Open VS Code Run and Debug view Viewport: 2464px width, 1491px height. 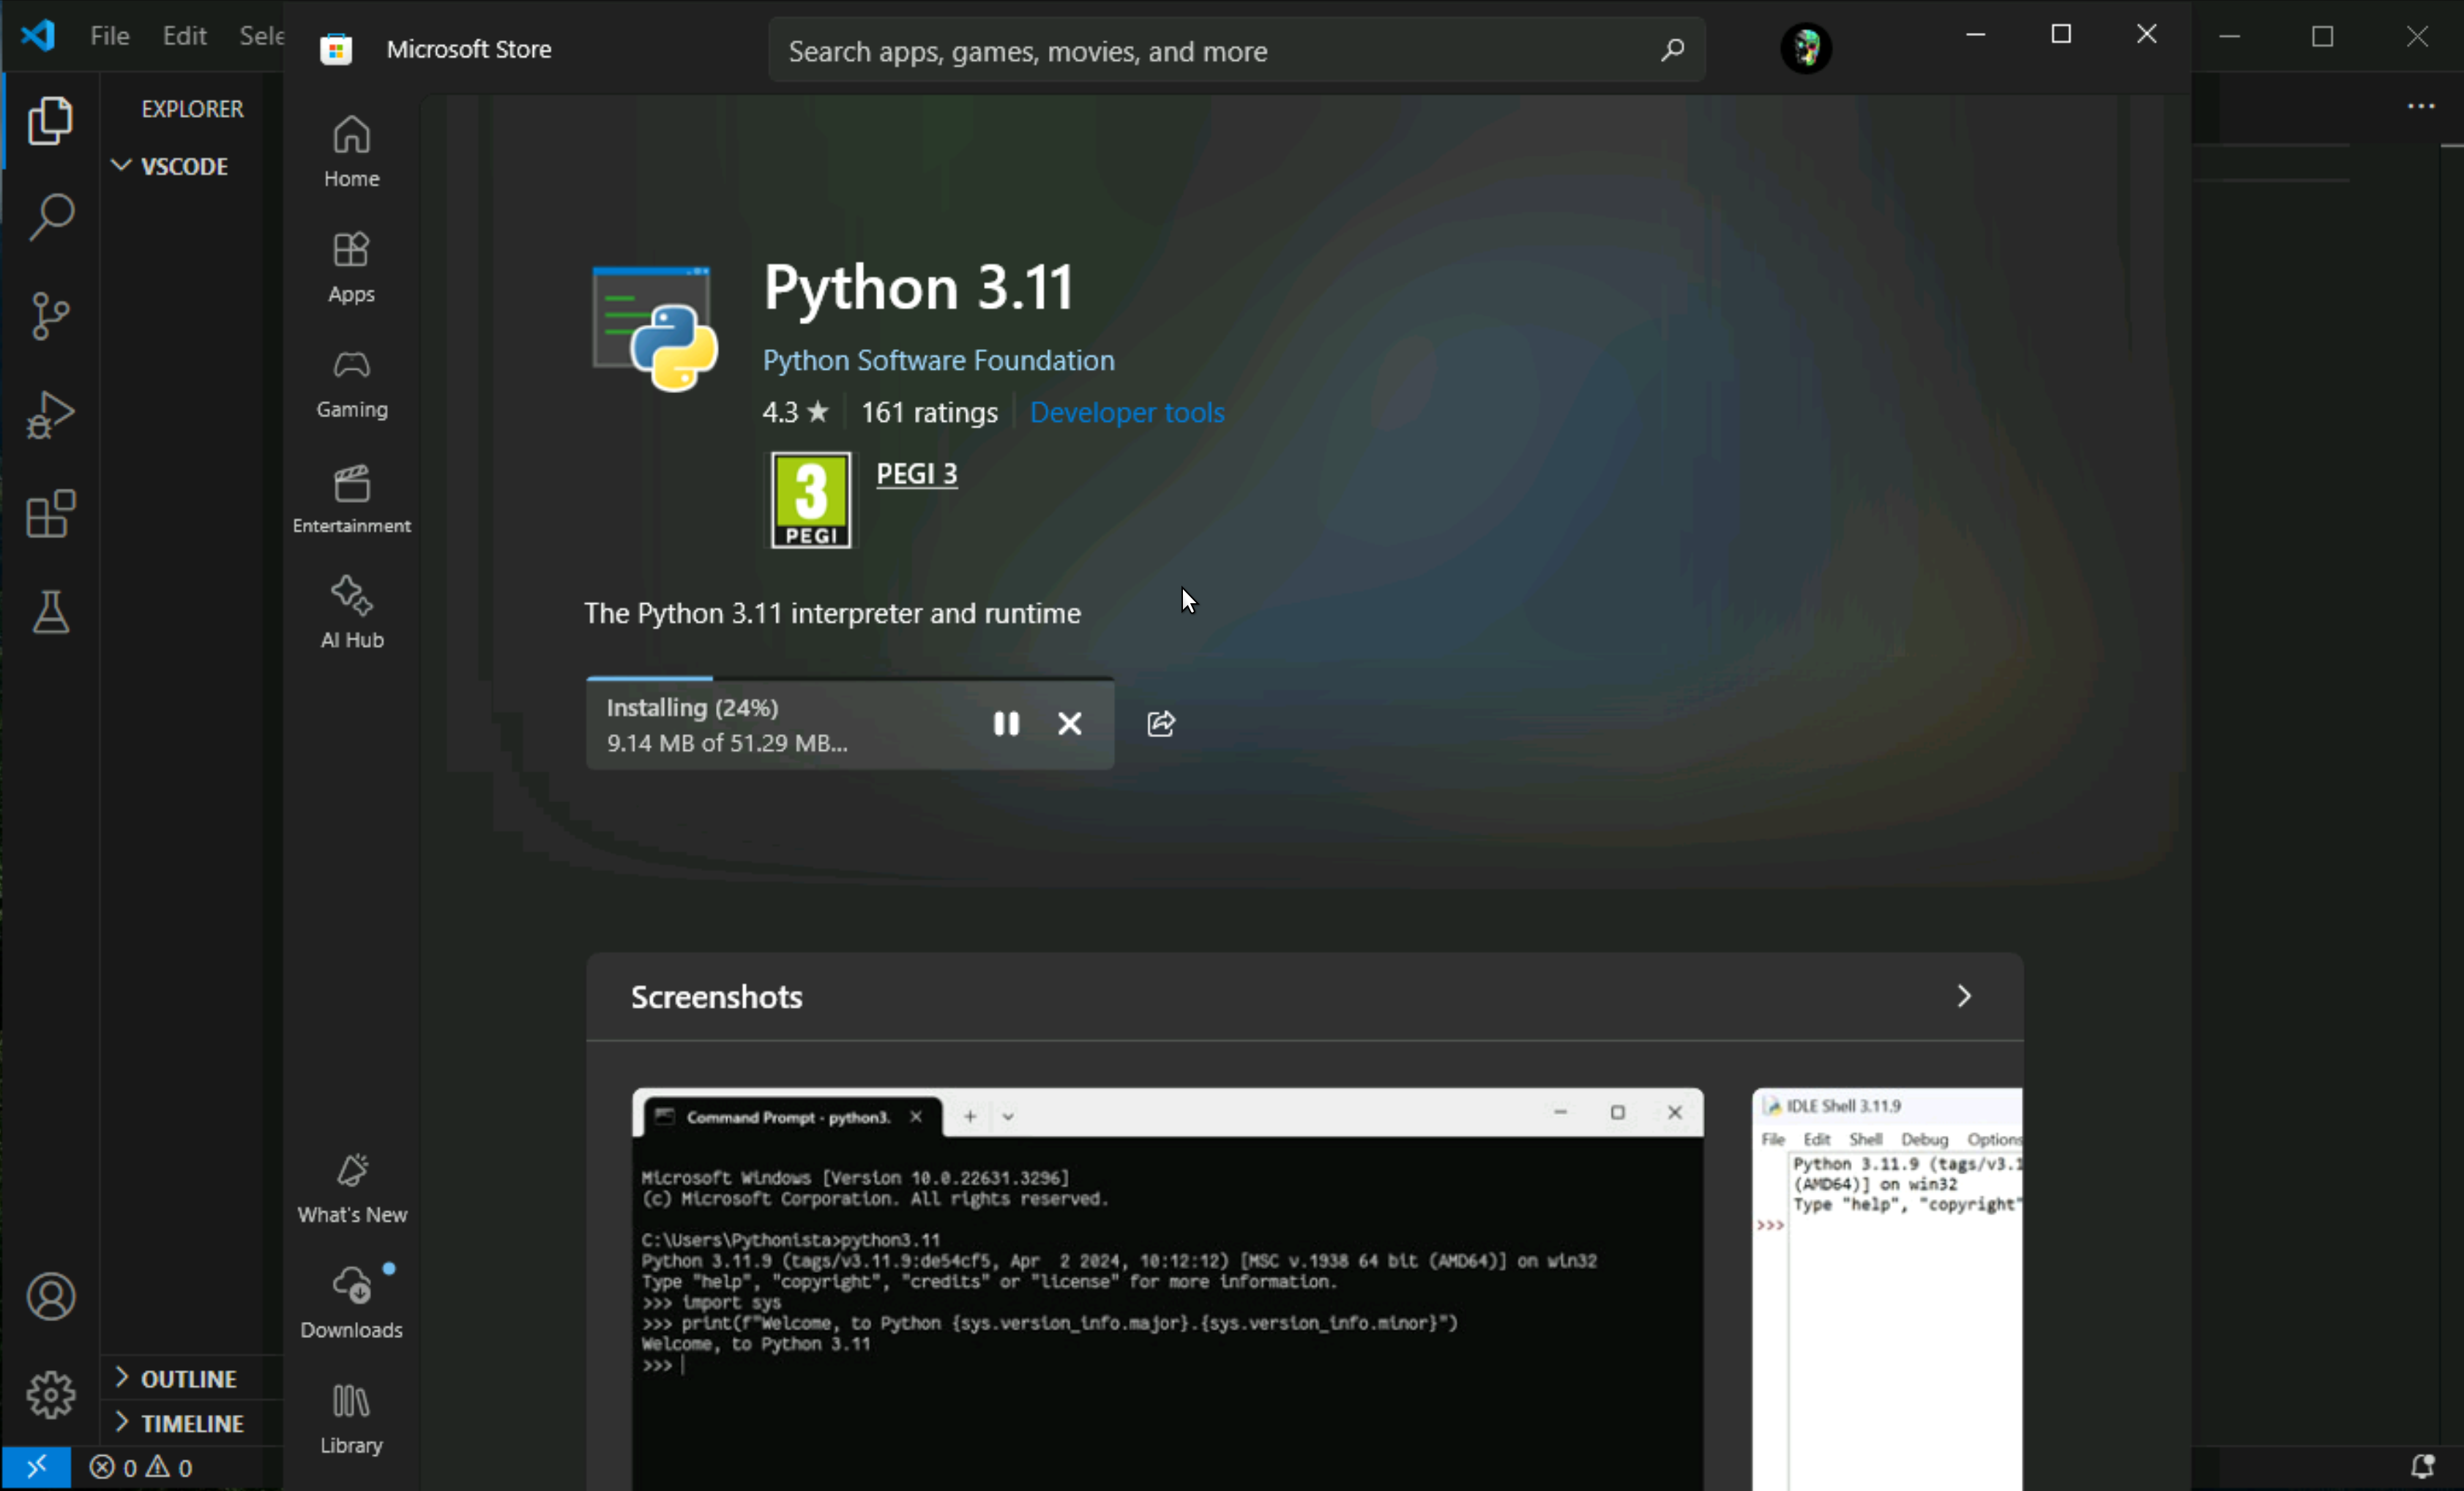(50, 415)
